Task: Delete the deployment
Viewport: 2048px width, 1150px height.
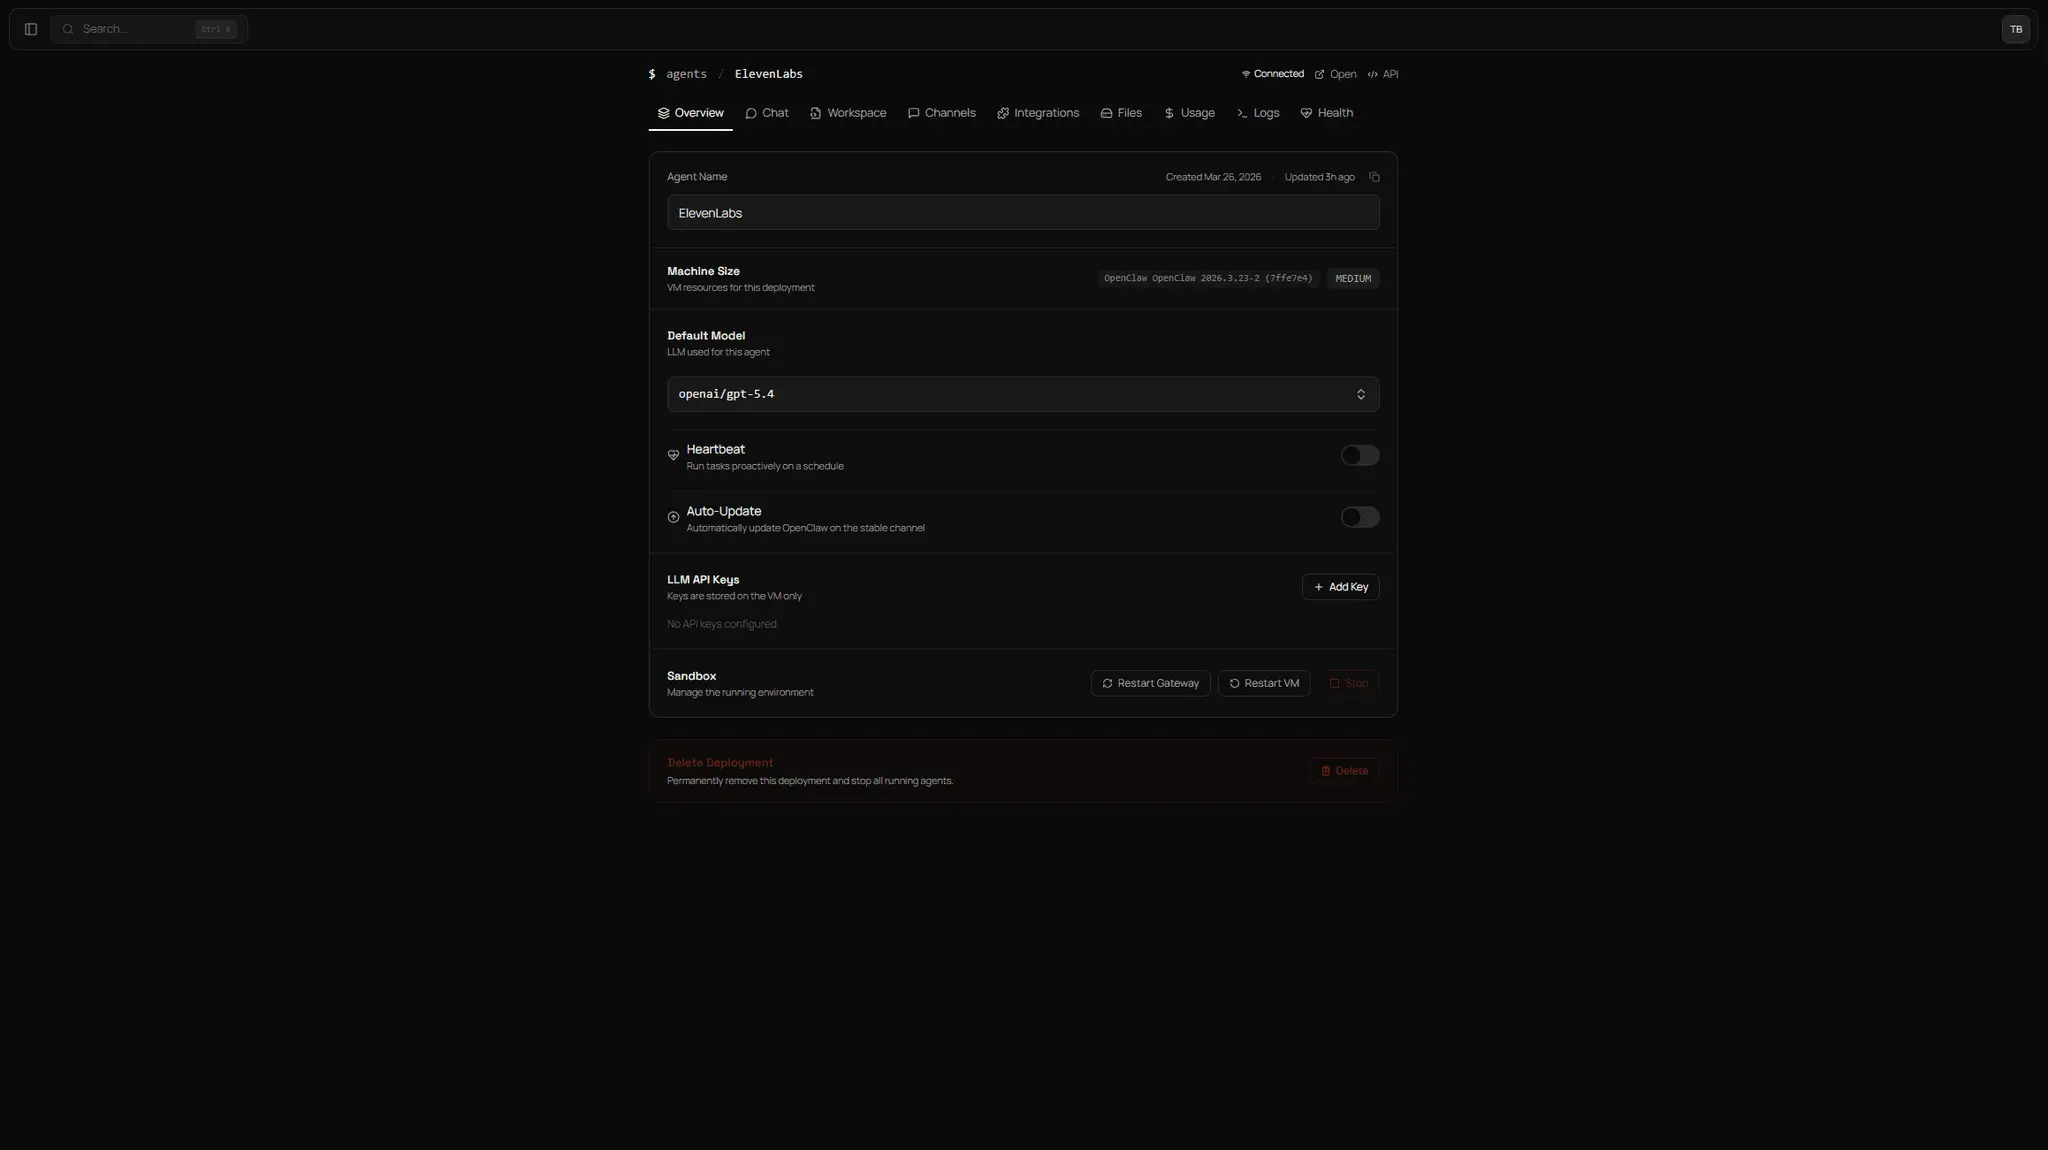Action: [1344, 771]
